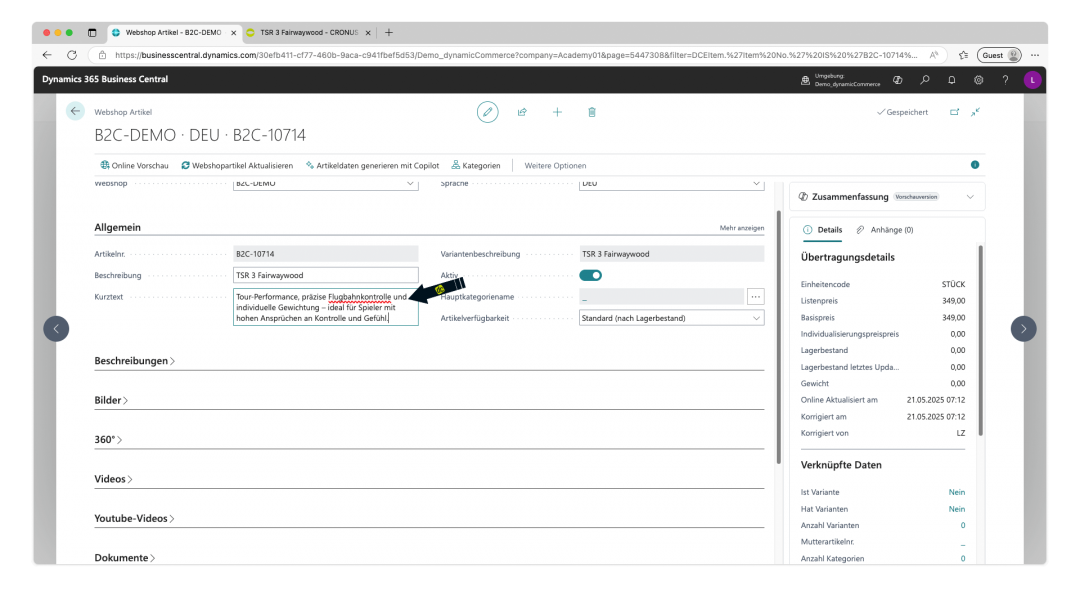Click into the Kurztext text area
The height and width of the screenshot is (608, 1080).
click(326, 307)
